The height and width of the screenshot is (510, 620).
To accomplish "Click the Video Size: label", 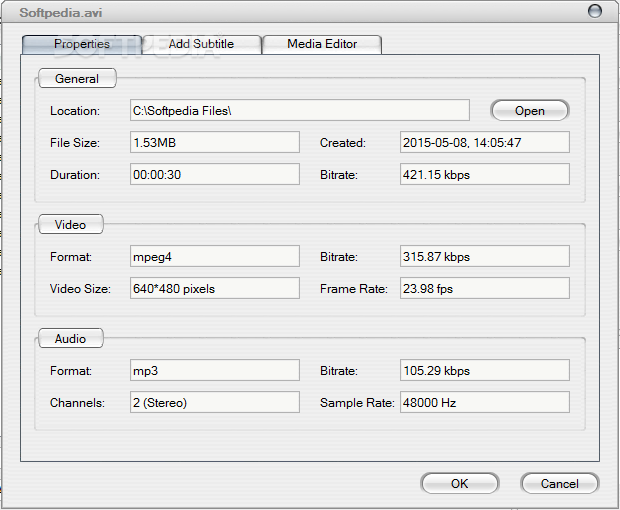I will point(80,289).
